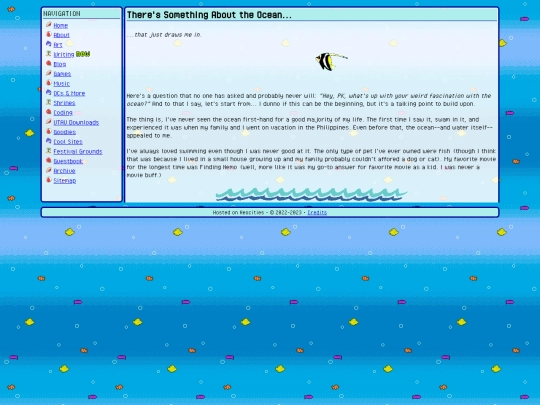The image size is (540, 405).
Task: Click the palm tree icon beside Shrines
Action: coord(49,102)
